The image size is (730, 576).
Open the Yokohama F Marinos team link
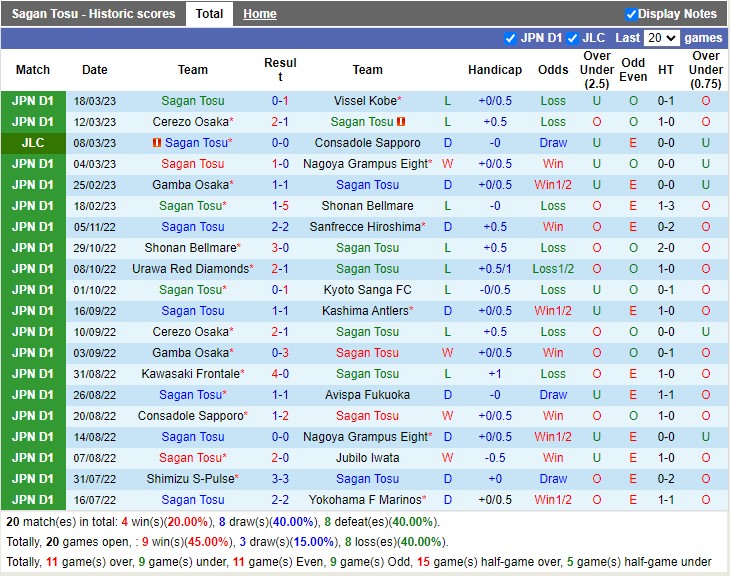pos(367,500)
